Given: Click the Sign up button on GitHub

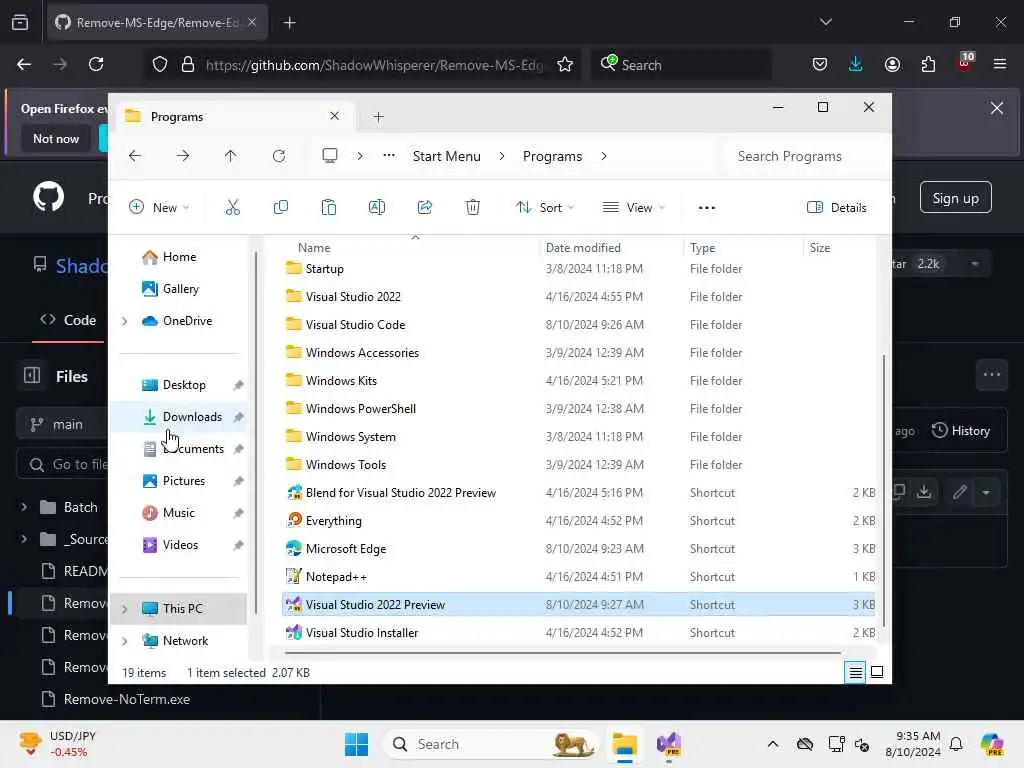Looking at the screenshot, I should [x=955, y=198].
